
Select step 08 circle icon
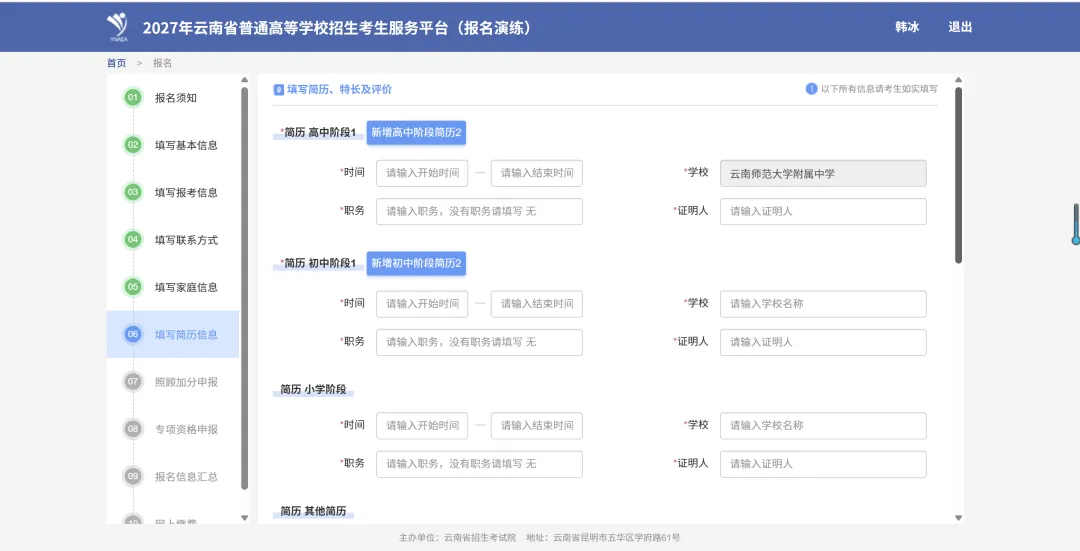(133, 428)
